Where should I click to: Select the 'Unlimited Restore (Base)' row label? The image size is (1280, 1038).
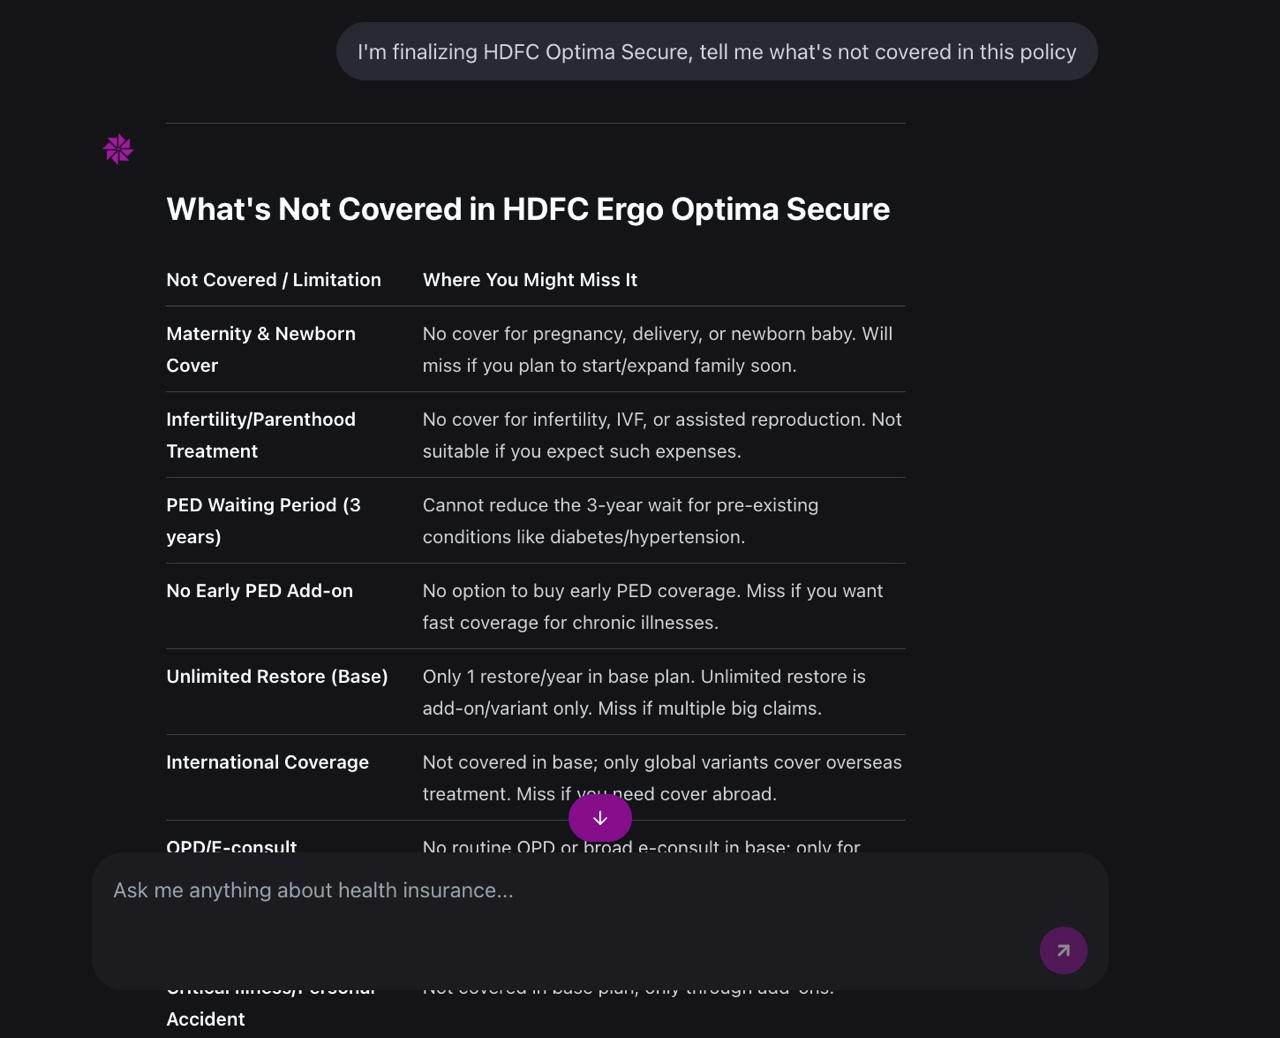[x=277, y=677]
